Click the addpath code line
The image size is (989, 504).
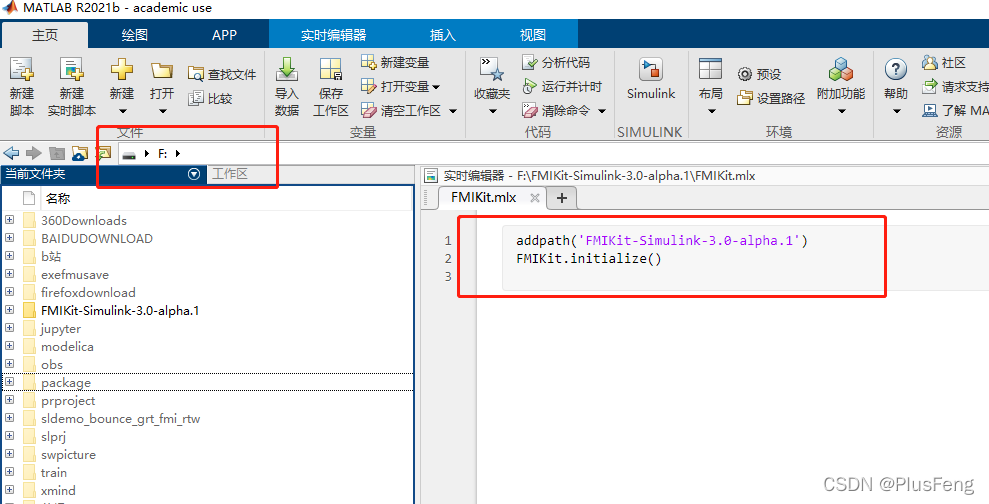(662, 240)
